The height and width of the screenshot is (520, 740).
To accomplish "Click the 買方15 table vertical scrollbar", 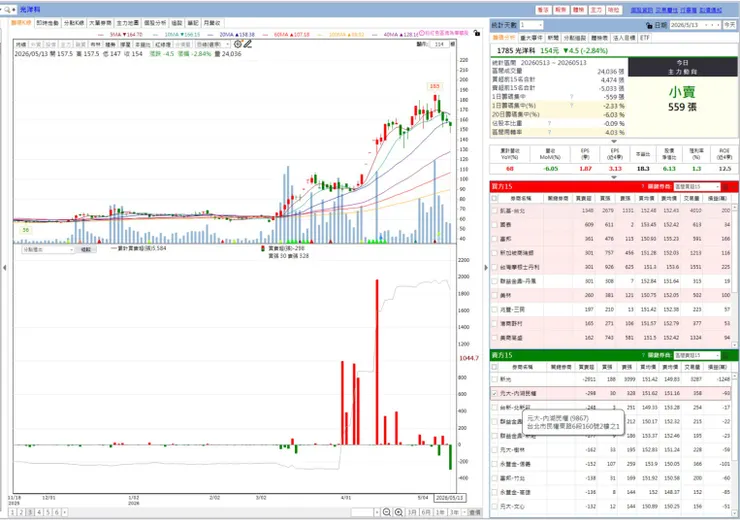I will pos(735,276).
